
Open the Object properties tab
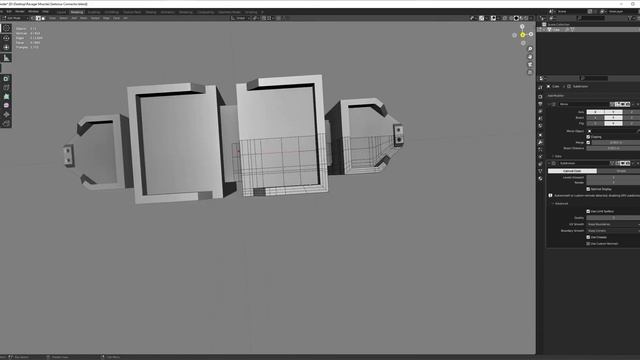point(540,135)
